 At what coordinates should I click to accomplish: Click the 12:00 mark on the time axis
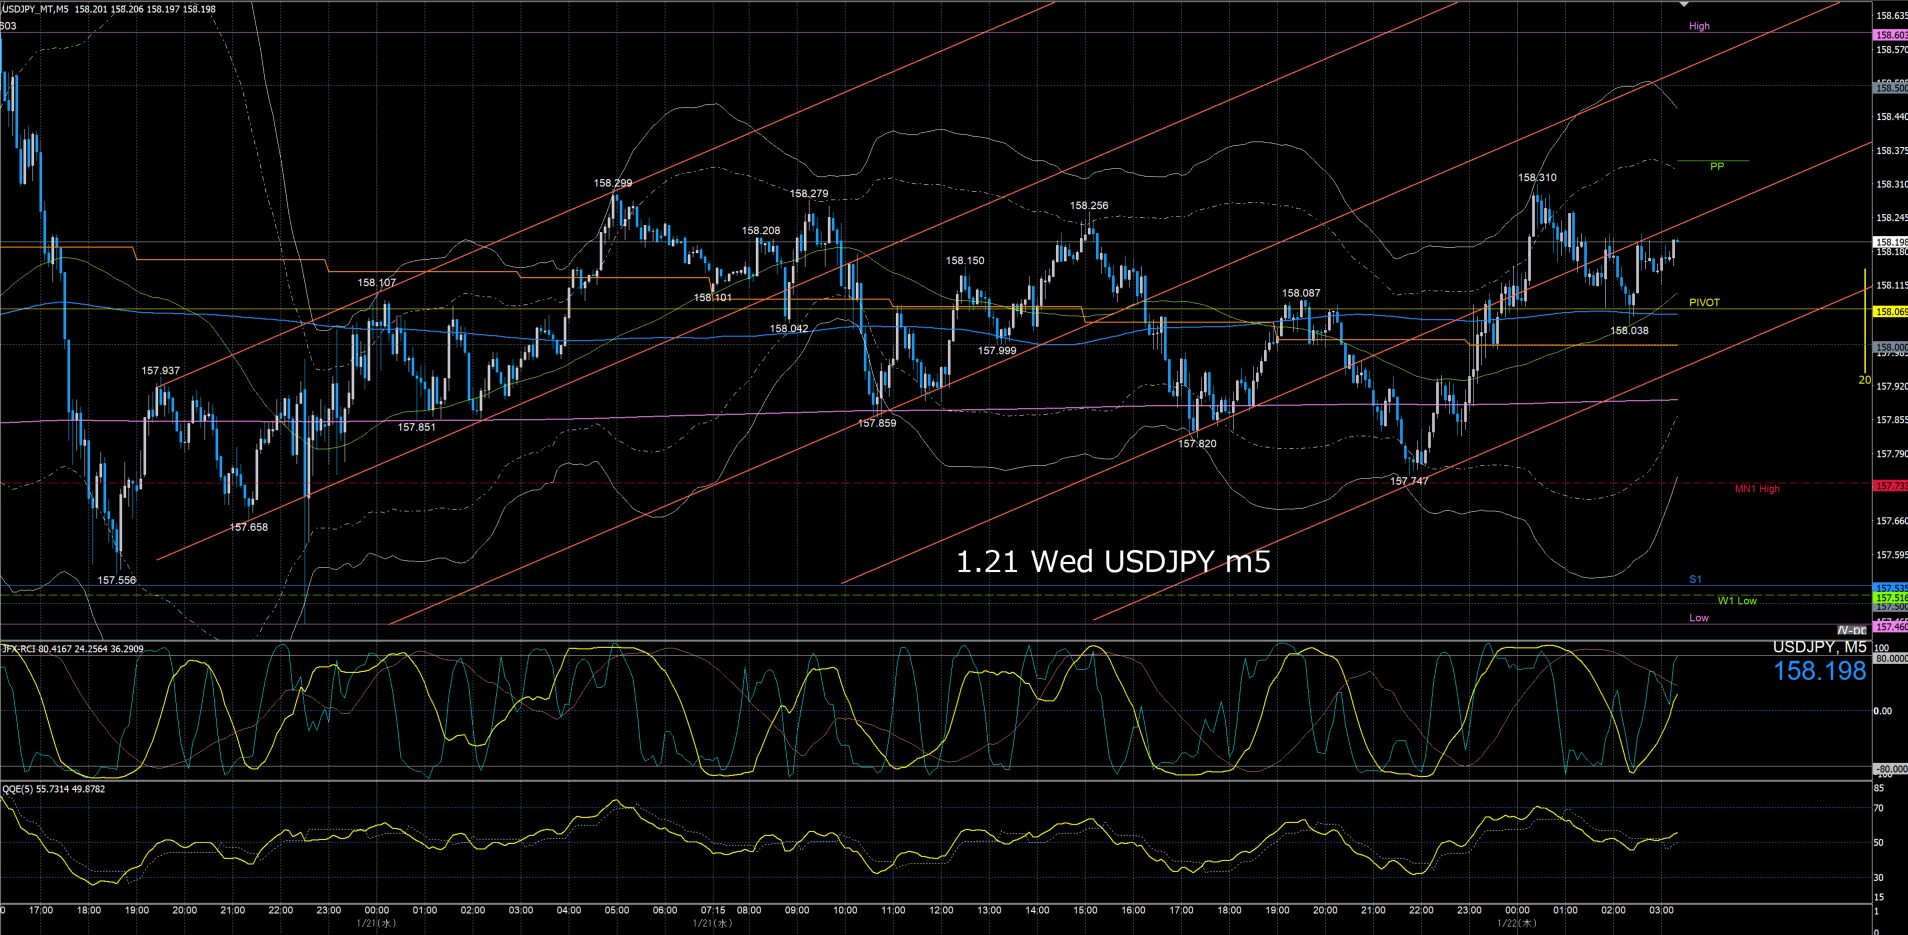click(941, 910)
